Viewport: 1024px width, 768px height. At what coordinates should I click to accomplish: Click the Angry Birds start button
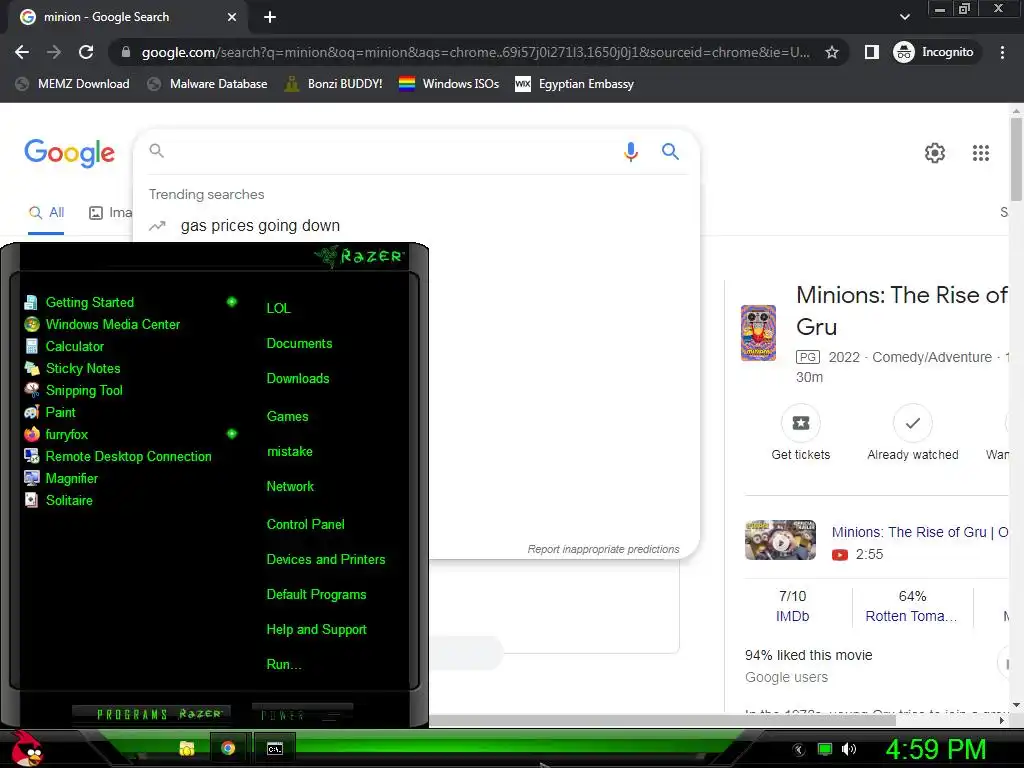click(27, 748)
